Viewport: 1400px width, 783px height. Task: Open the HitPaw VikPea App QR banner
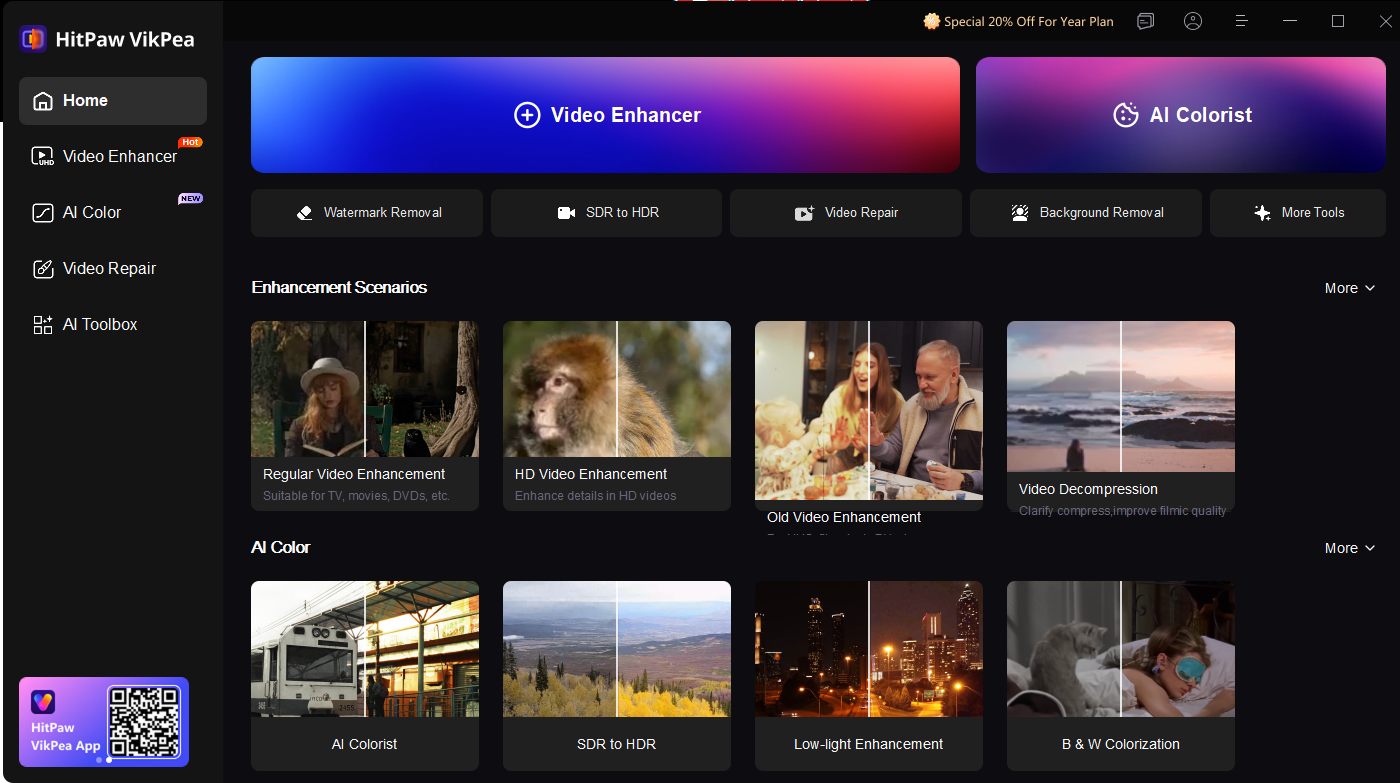click(104, 721)
